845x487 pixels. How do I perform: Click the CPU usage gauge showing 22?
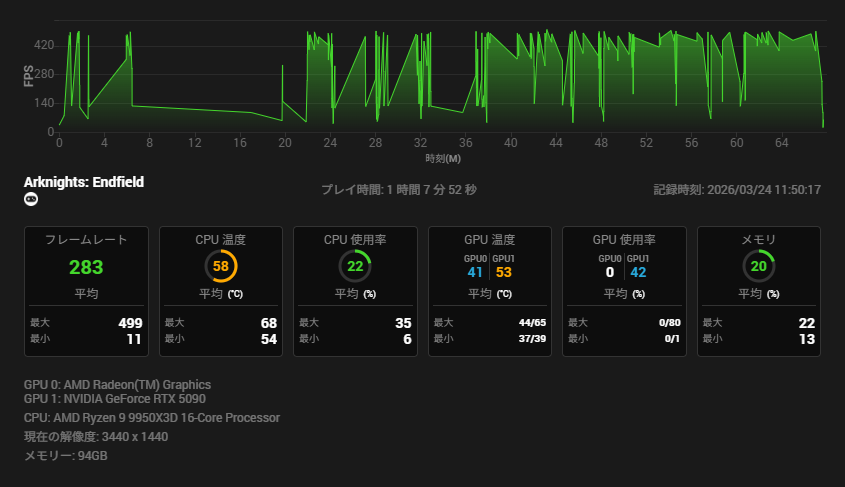tap(355, 266)
